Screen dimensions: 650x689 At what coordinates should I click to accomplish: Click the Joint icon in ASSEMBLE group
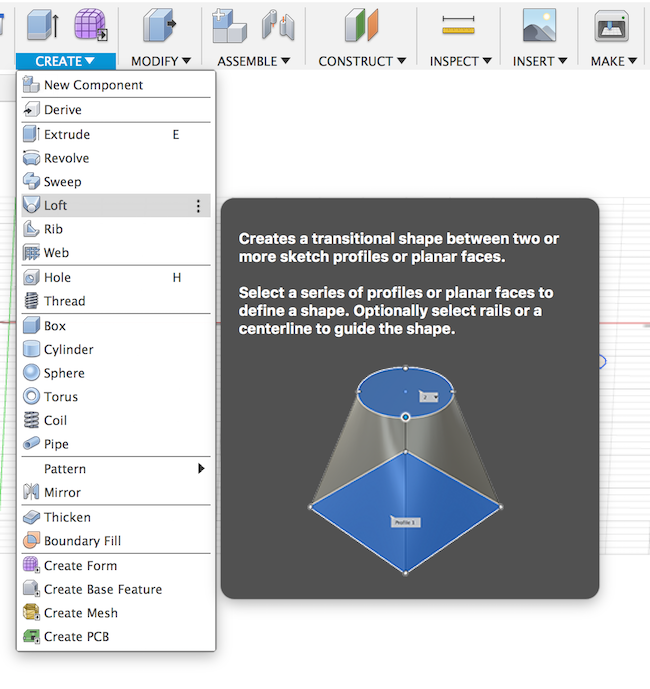click(278, 25)
